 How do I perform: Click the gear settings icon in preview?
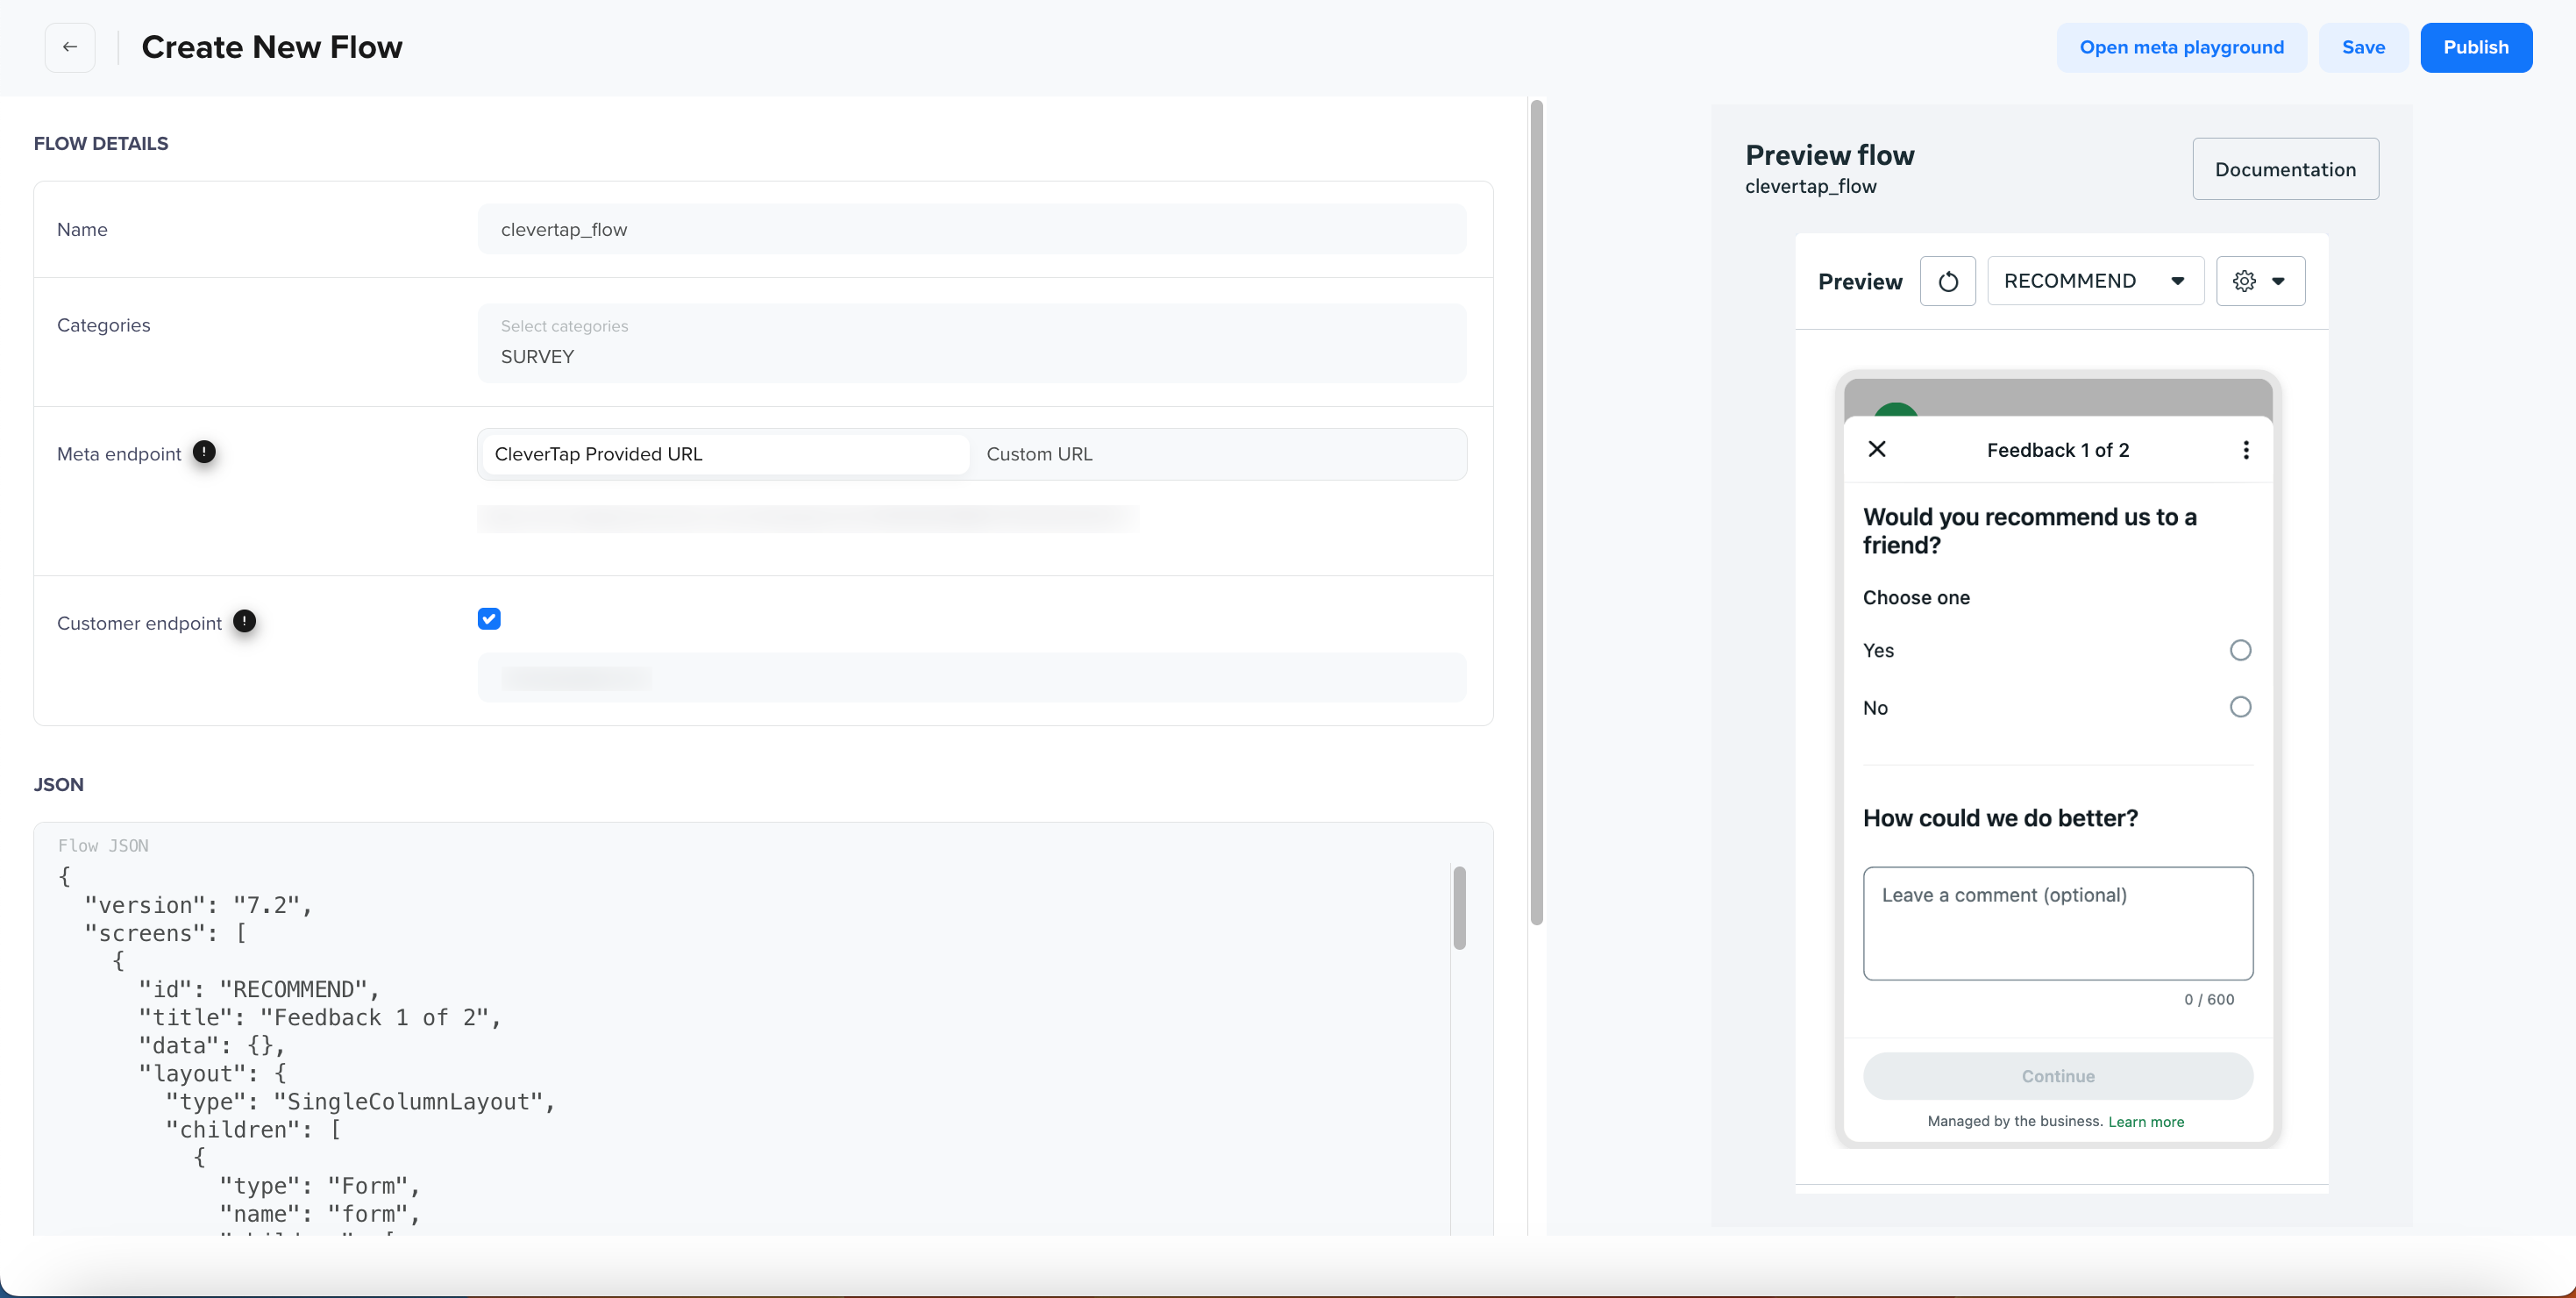[2244, 281]
